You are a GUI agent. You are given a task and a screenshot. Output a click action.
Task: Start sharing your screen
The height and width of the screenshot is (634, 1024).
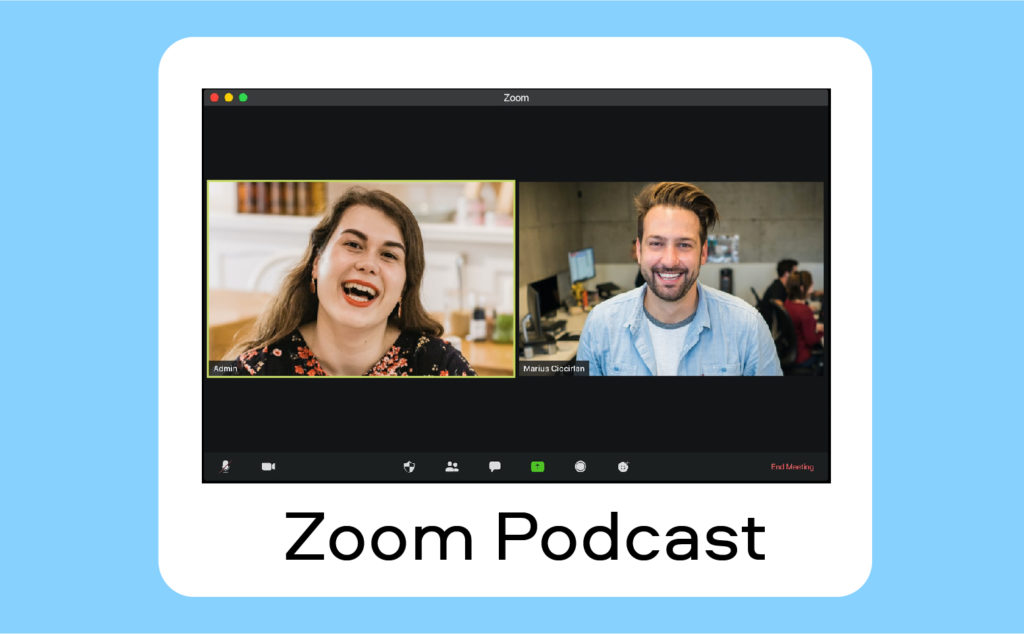coord(537,466)
